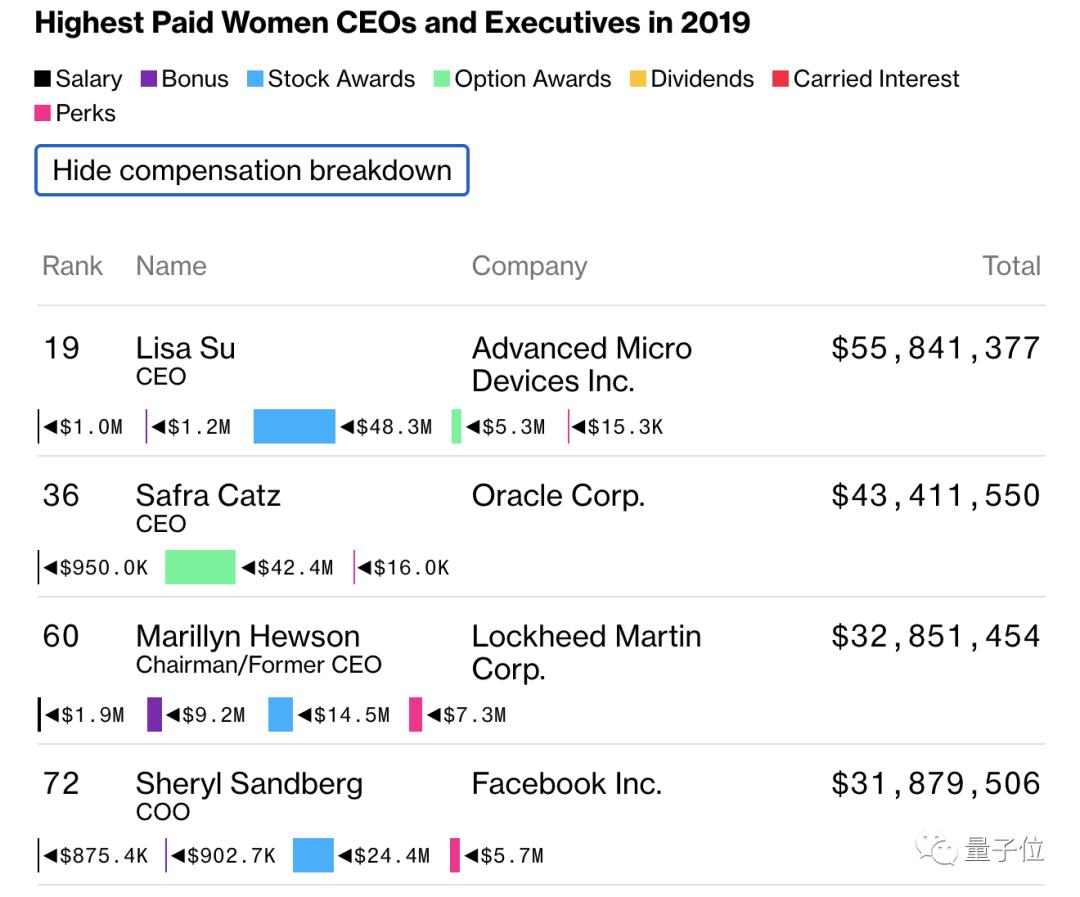Click Lisa Su's blue stock awards bar
Screen dimensions: 1080x897
(294, 426)
